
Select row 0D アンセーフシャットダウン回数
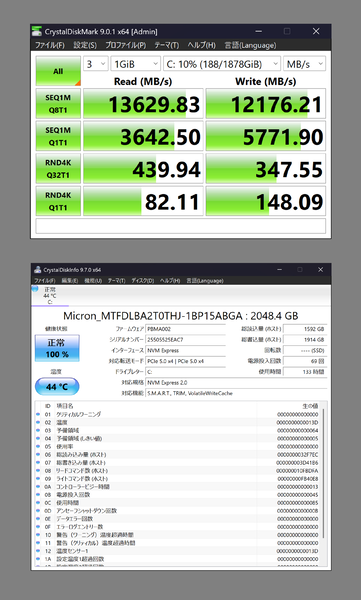pyautogui.click(x=178, y=510)
